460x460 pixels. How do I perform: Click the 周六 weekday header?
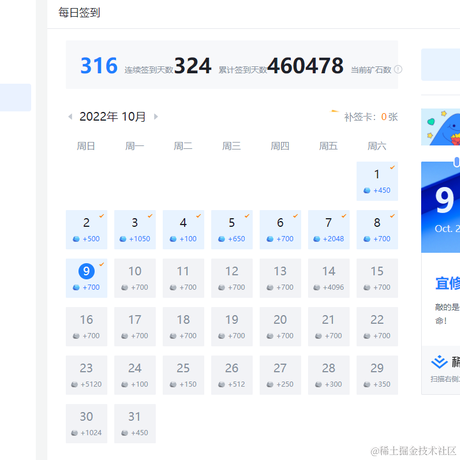click(x=377, y=146)
